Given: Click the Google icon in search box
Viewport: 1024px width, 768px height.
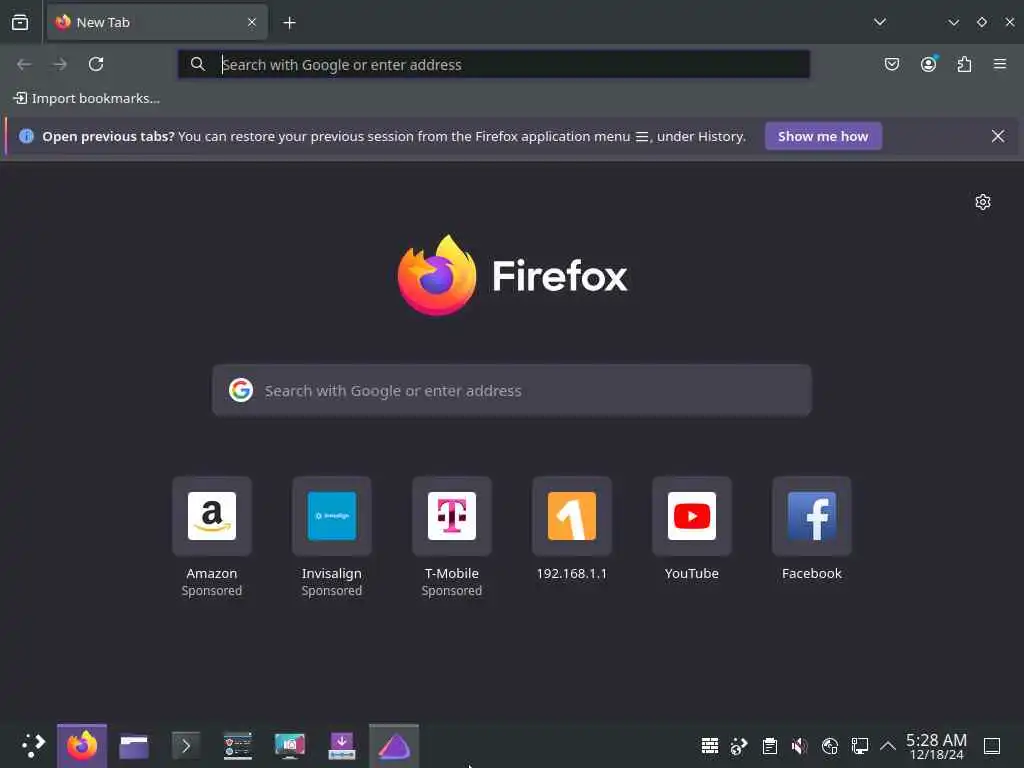Looking at the screenshot, I should [x=241, y=390].
